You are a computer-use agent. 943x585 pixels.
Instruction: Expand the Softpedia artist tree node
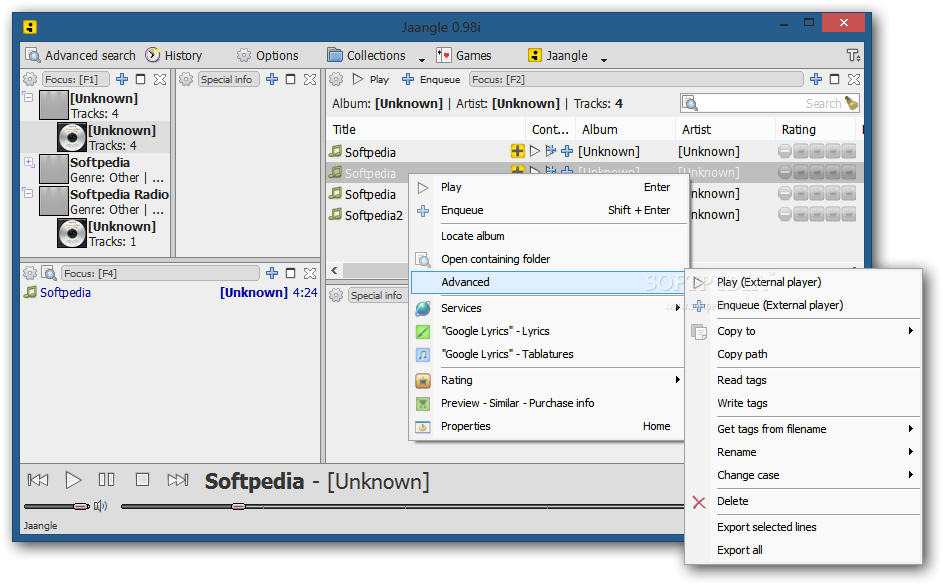coord(28,161)
